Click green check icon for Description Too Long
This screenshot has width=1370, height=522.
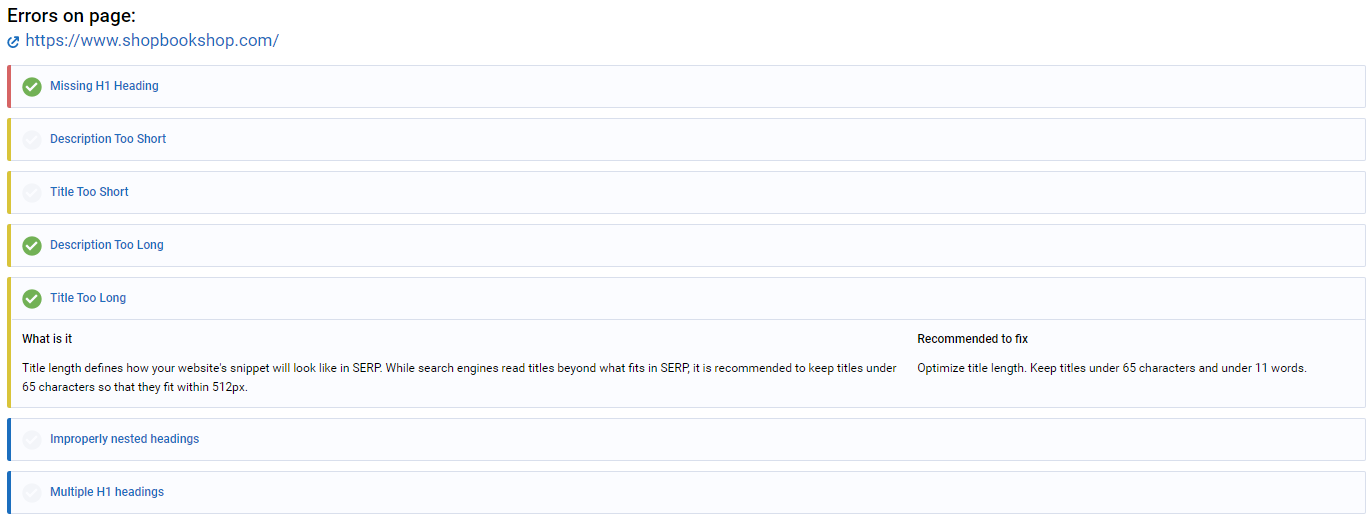coord(32,245)
